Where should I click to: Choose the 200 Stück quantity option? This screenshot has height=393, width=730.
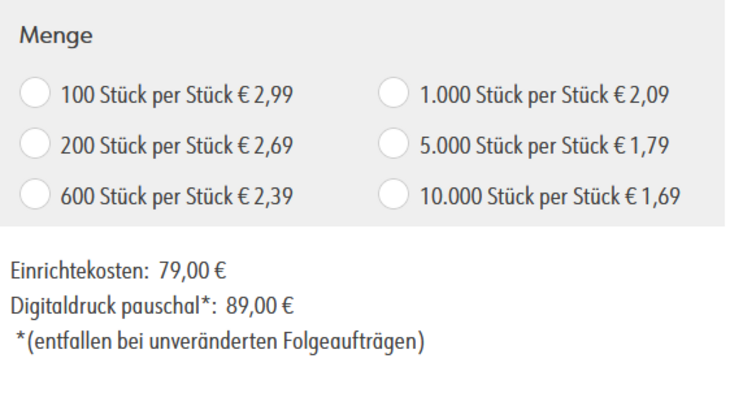(35, 143)
